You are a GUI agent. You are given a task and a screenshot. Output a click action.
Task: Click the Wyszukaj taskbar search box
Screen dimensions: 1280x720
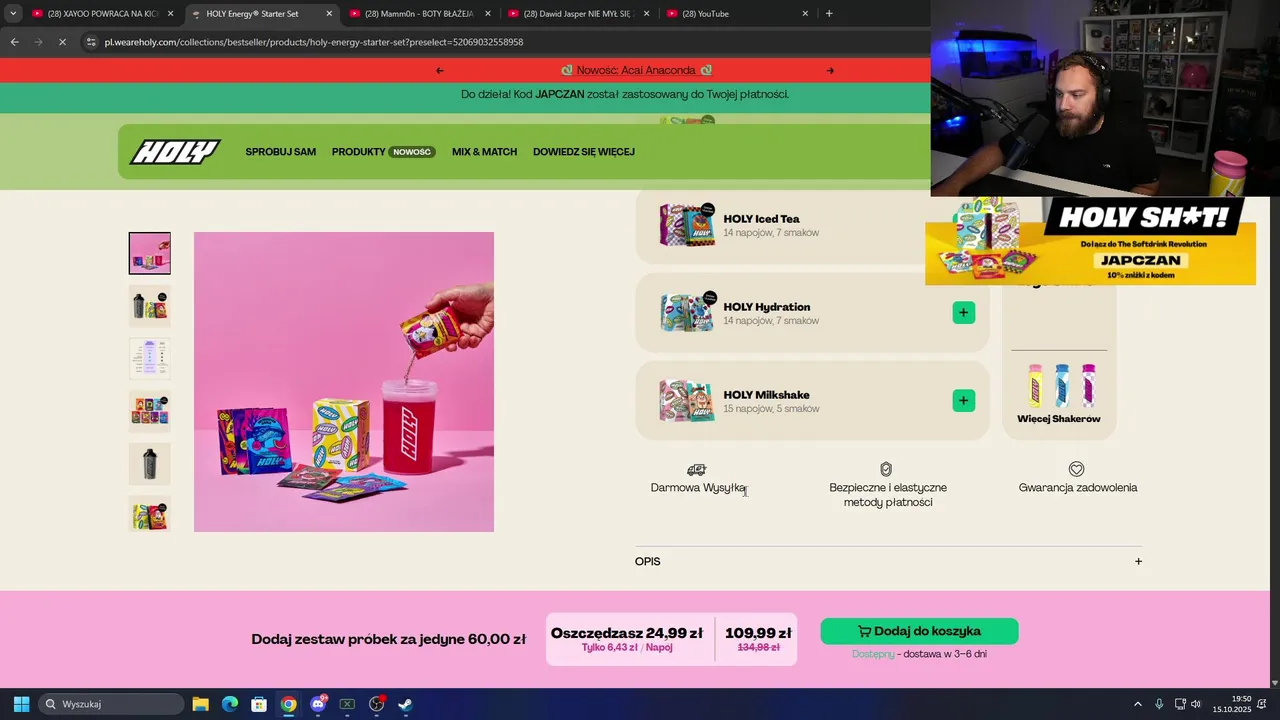[111, 704]
